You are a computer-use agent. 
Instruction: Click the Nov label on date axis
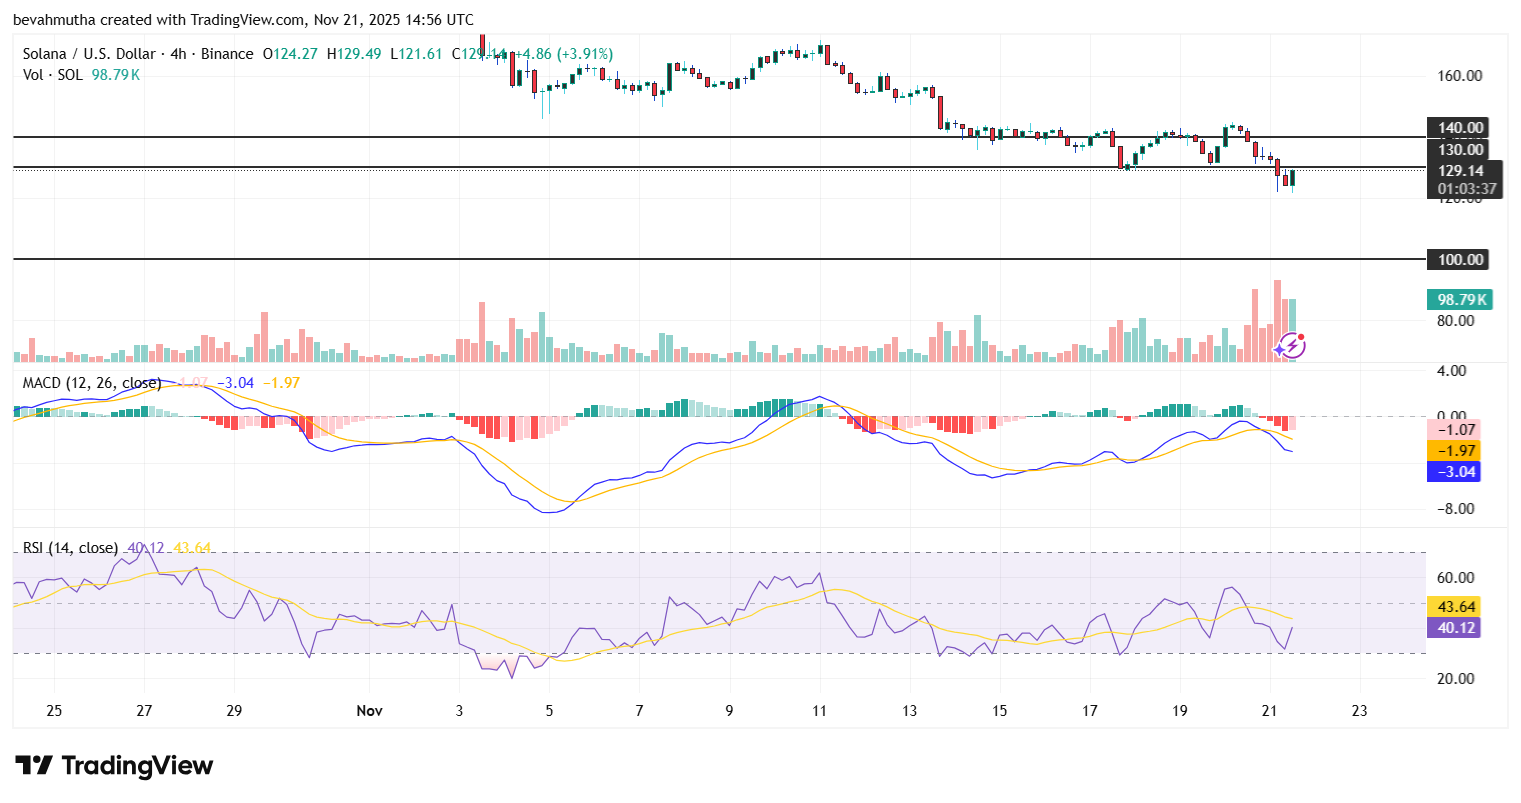369,710
